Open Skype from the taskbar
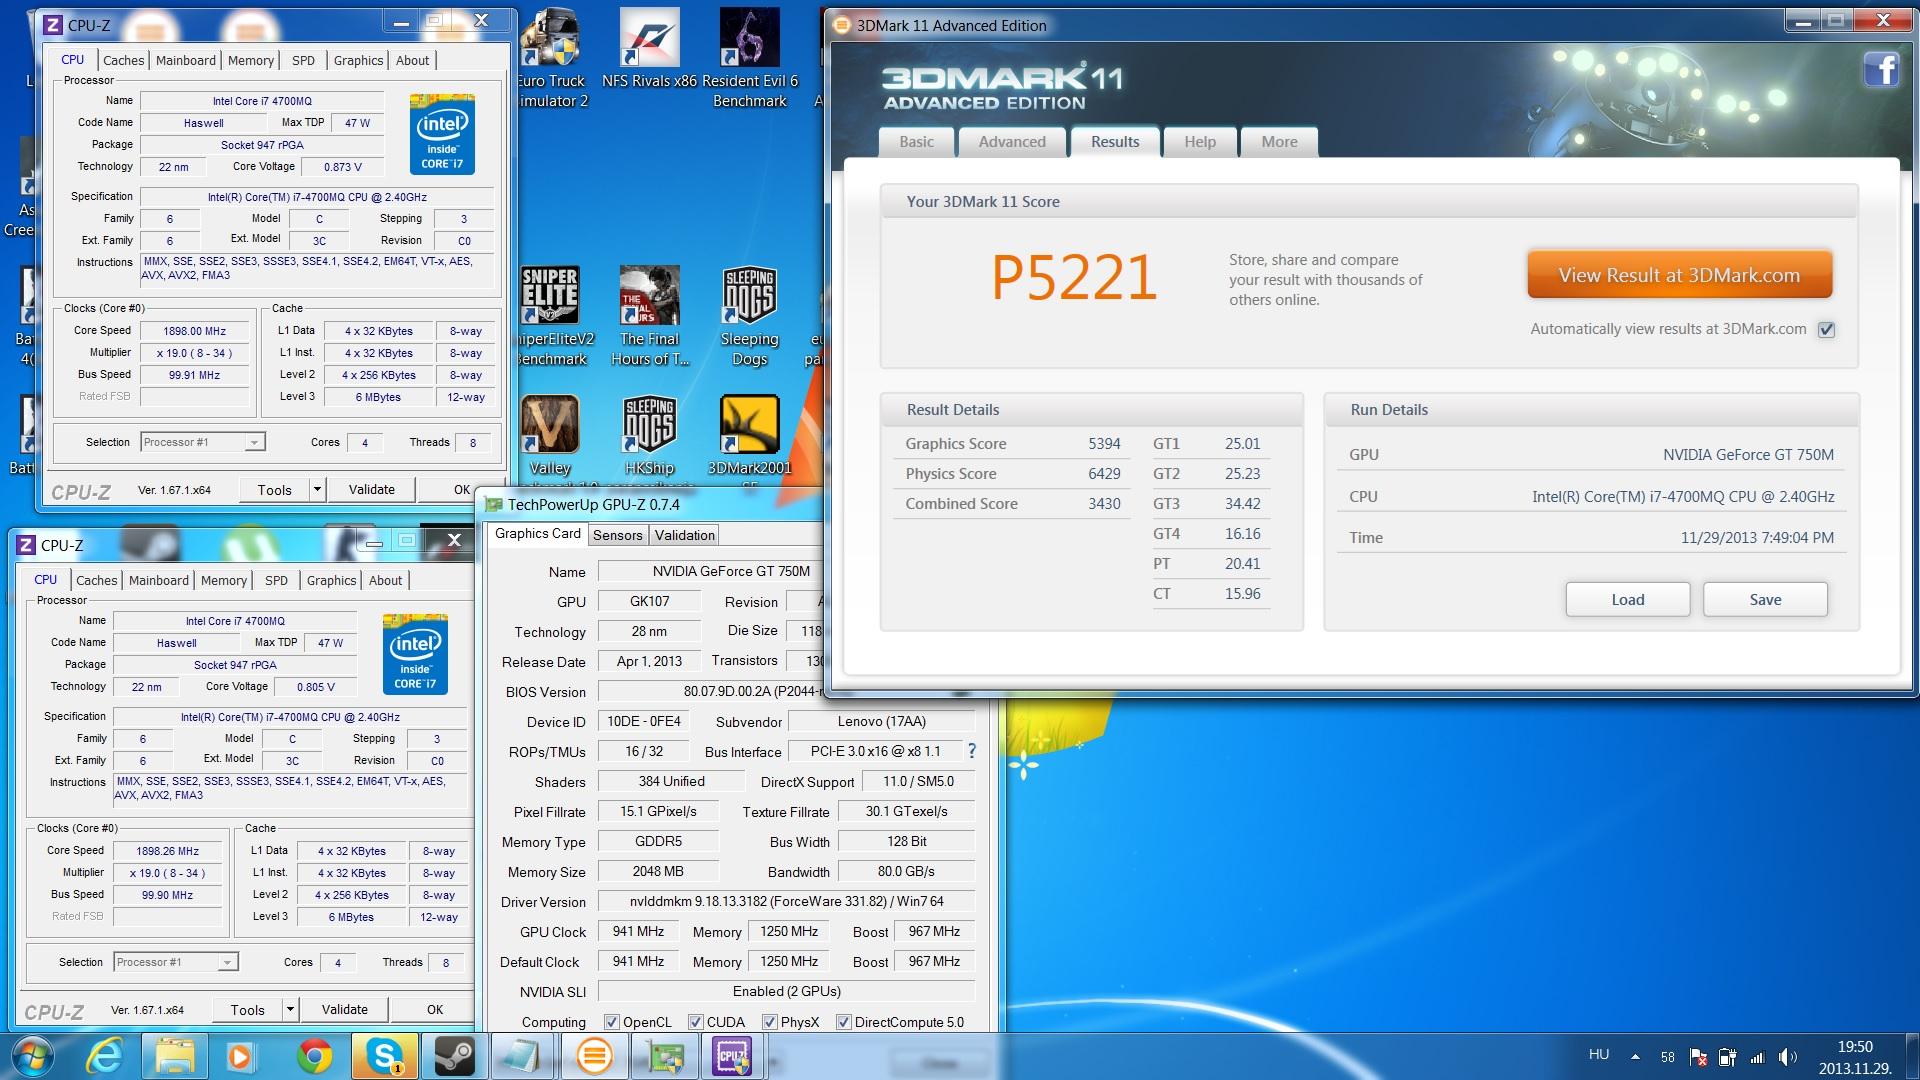1920x1080 pixels. point(384,1056)
